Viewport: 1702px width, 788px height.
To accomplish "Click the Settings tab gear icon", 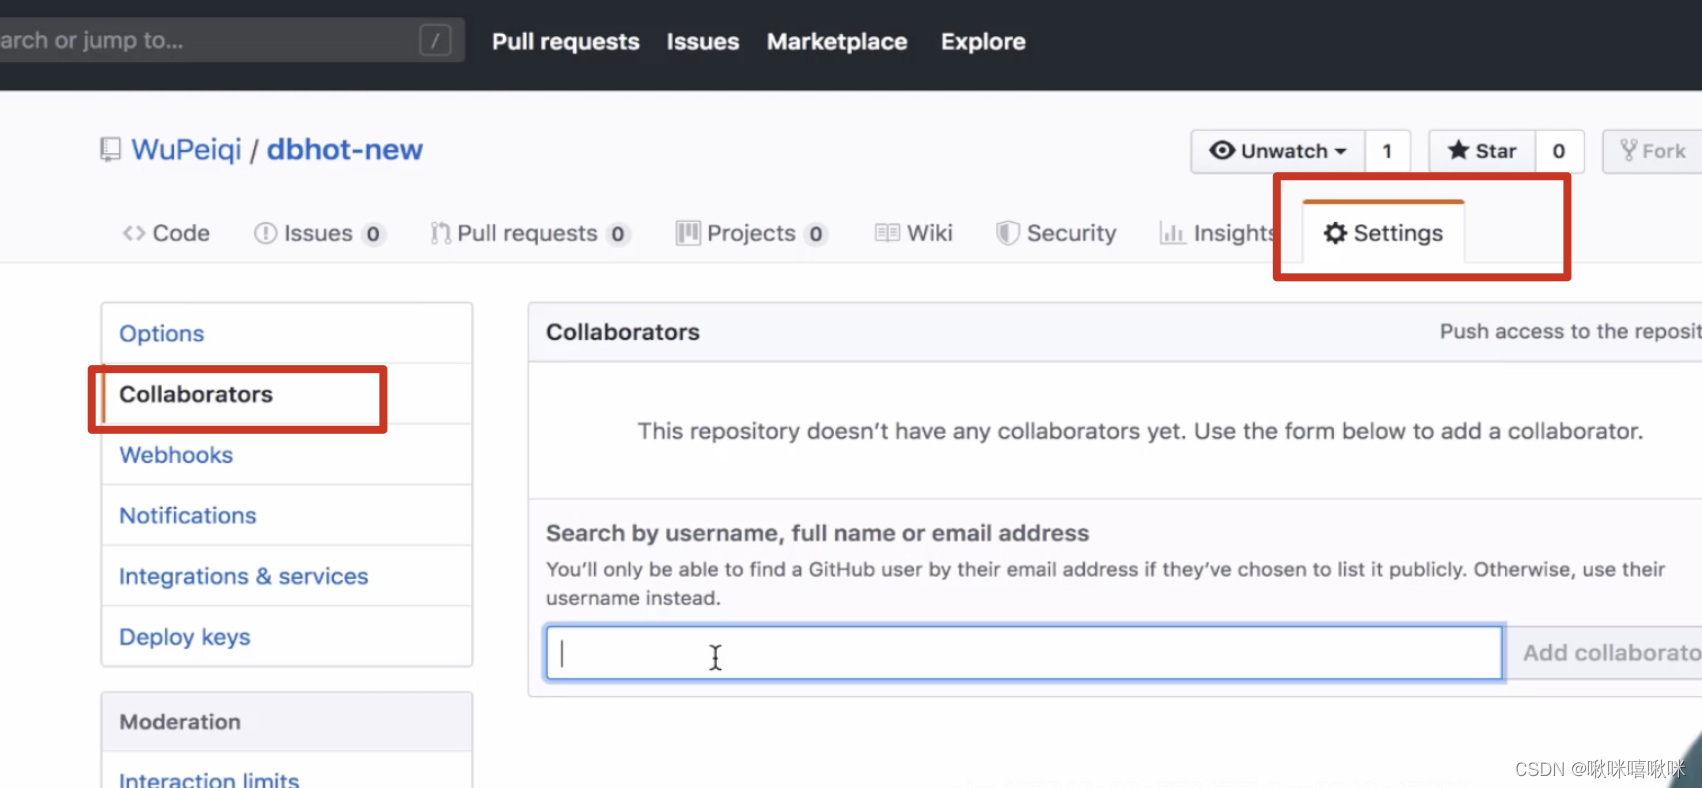I will tap(1335, 233).
